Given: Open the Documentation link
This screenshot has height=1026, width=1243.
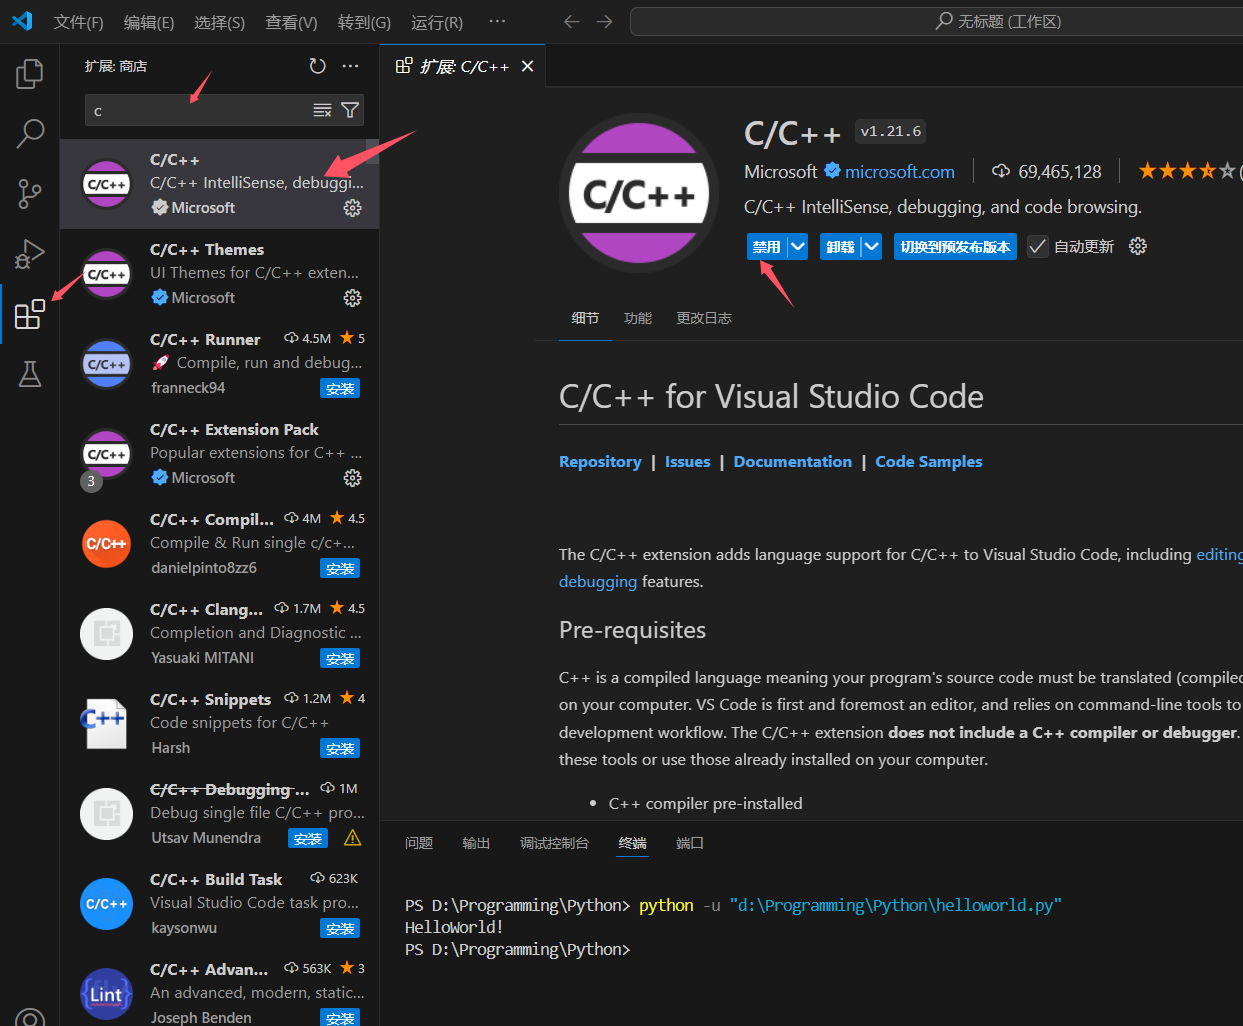Looking at the screenshot, I should pos(793,461).
